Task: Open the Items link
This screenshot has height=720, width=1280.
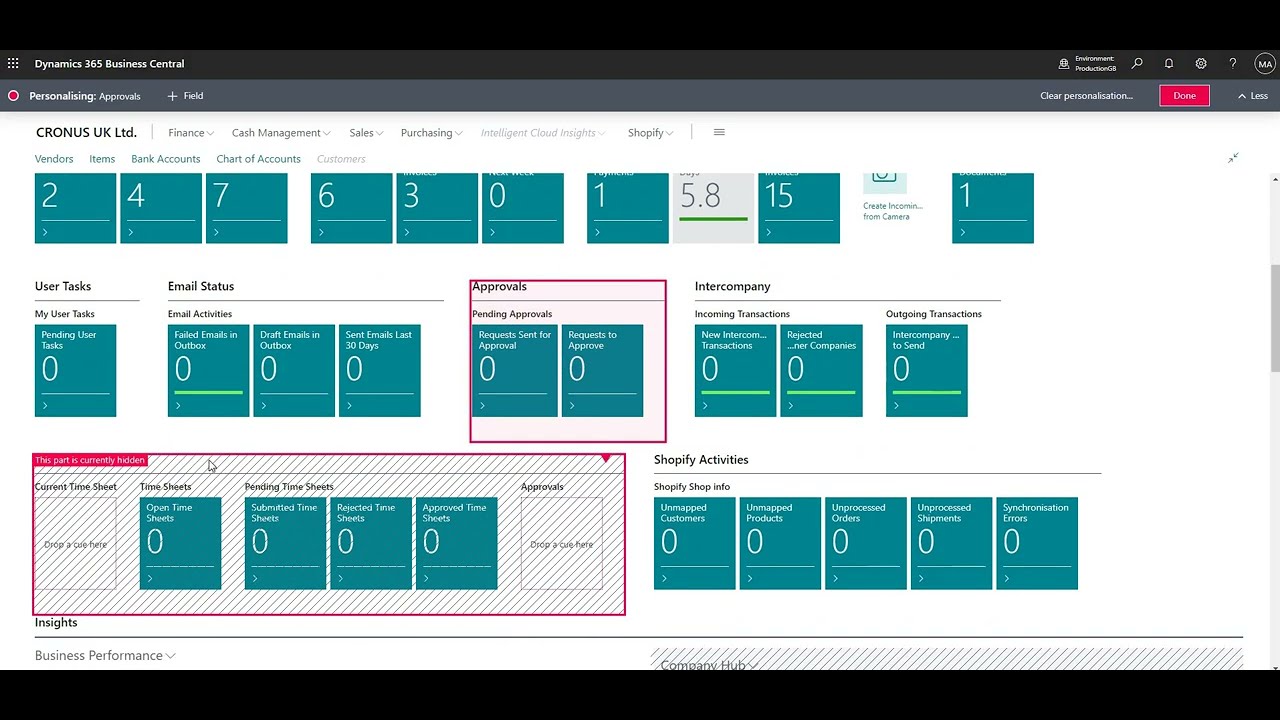Action: pyautogui.click(x=102, y=159)
